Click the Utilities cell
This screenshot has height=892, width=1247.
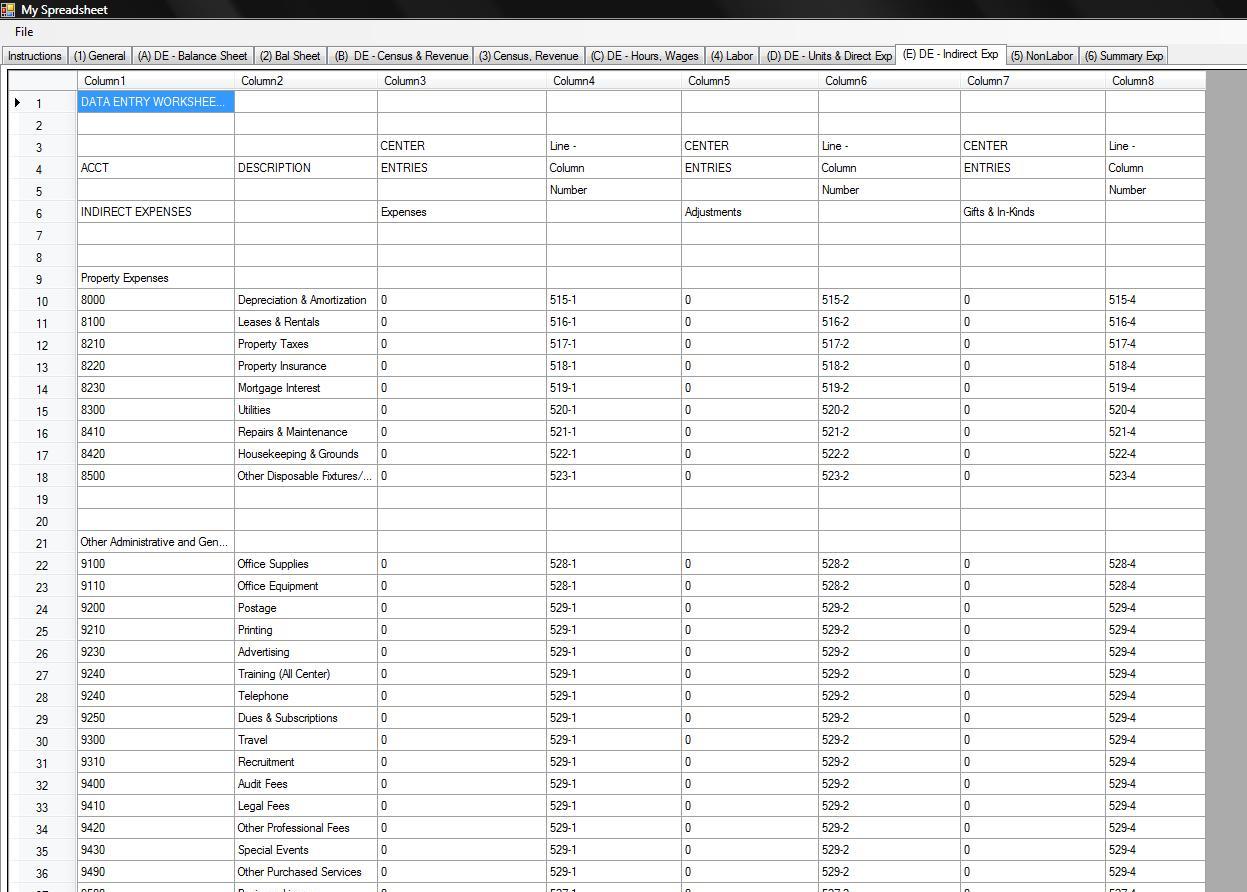[x=306, y=410]
